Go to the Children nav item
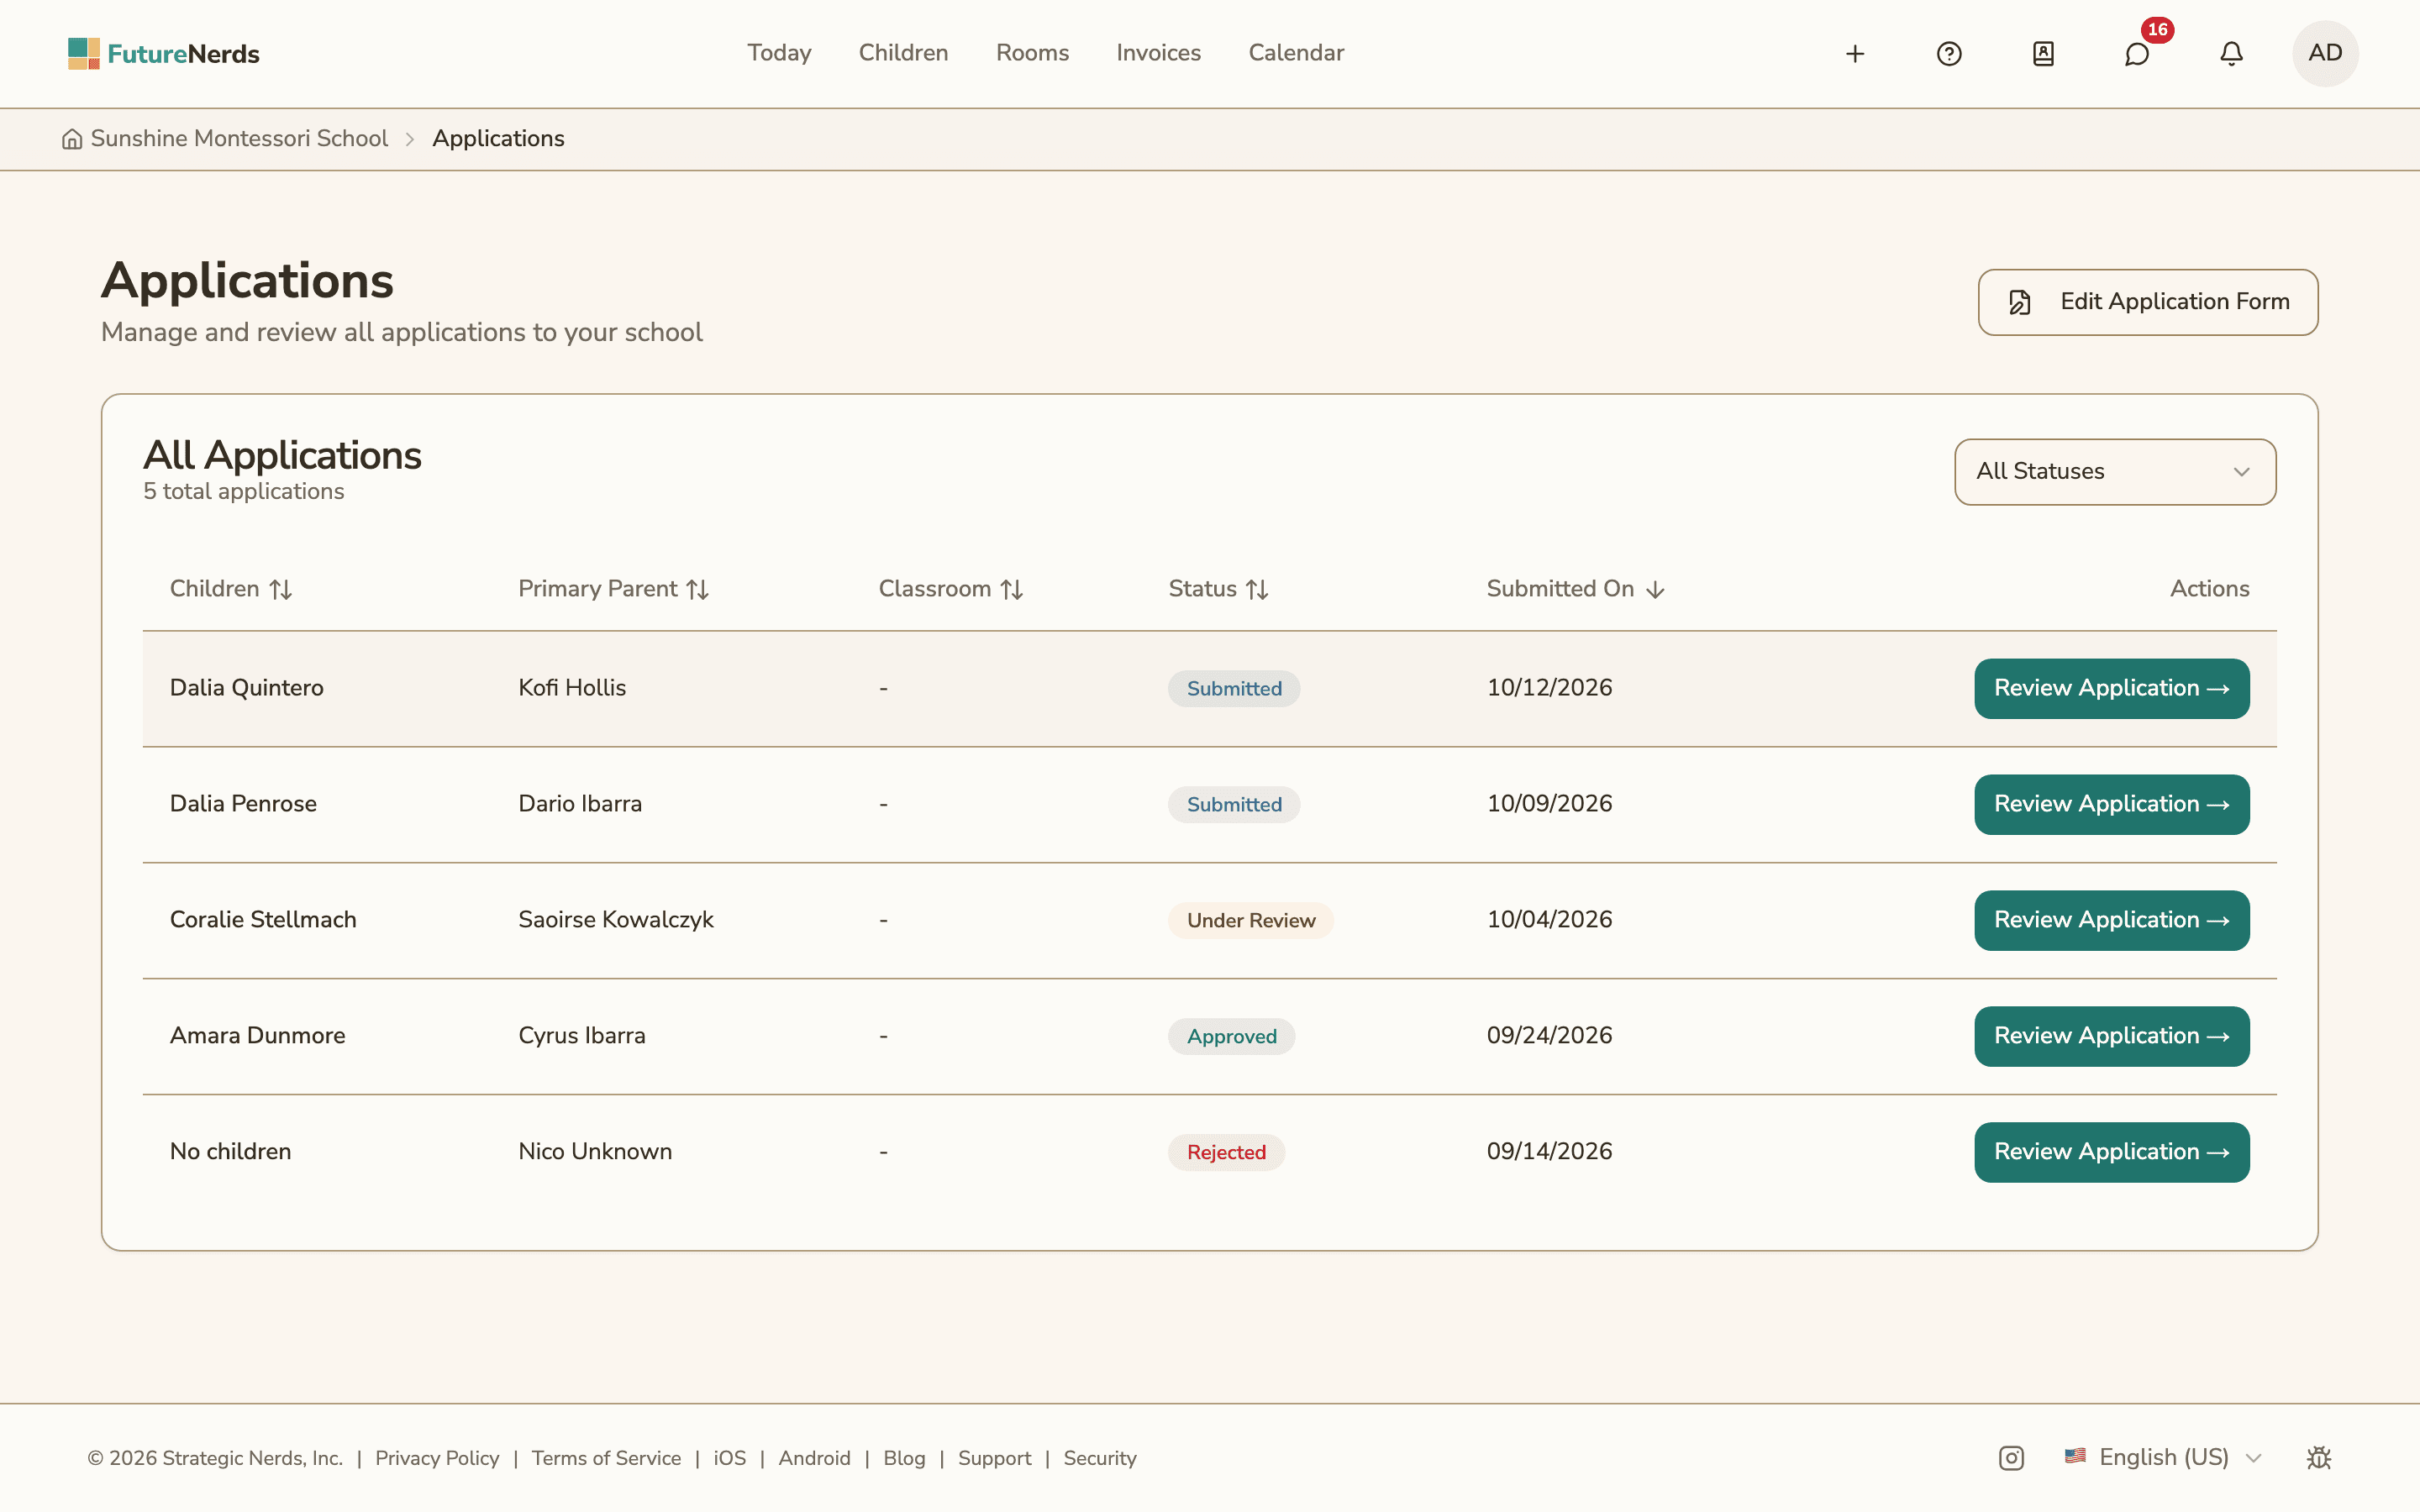 903,53
